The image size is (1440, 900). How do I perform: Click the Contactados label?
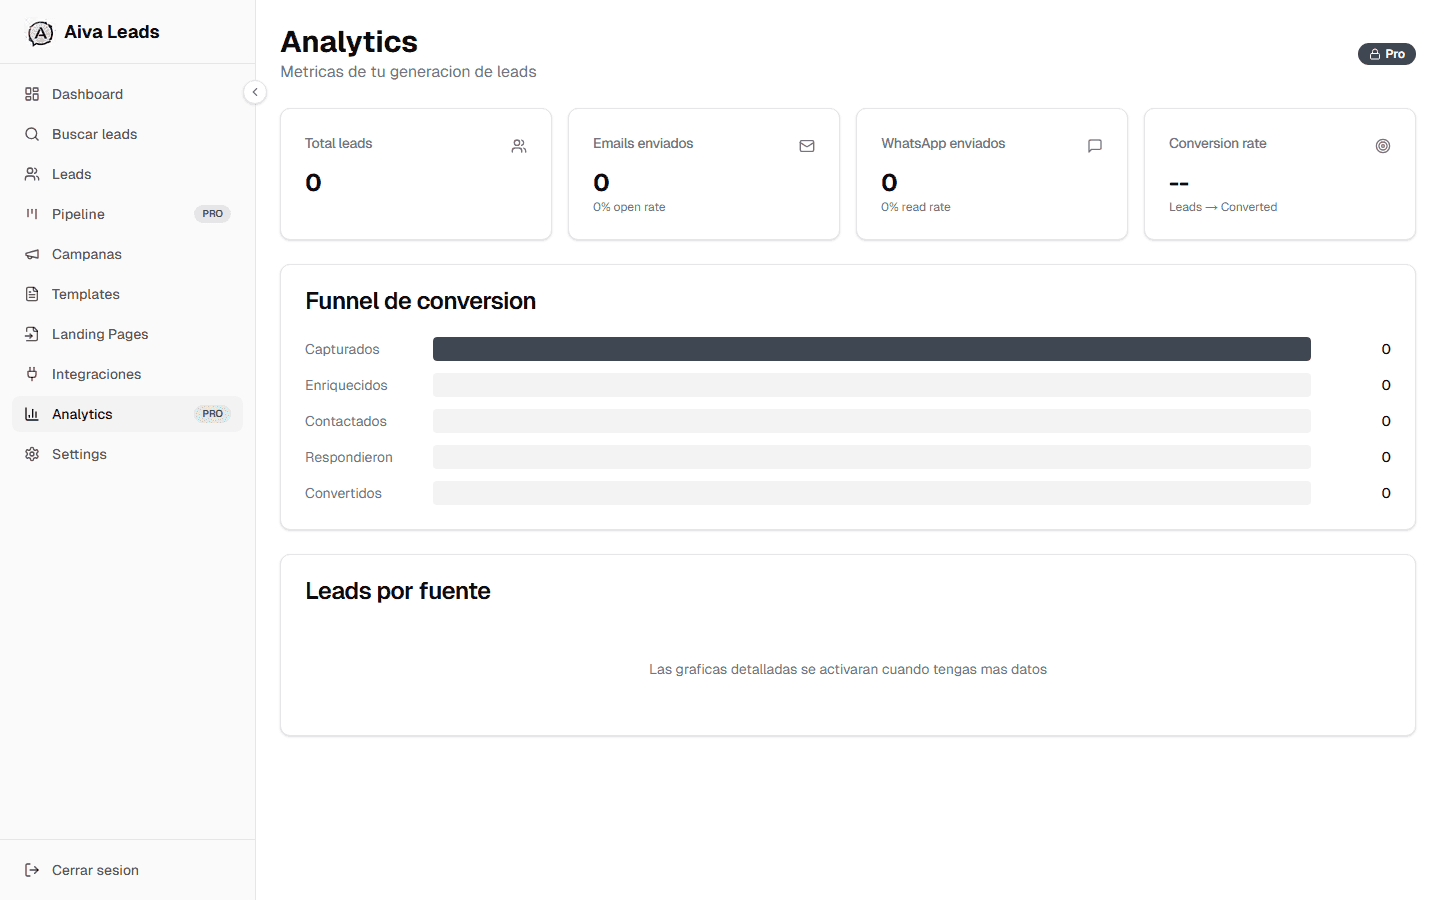346,421
